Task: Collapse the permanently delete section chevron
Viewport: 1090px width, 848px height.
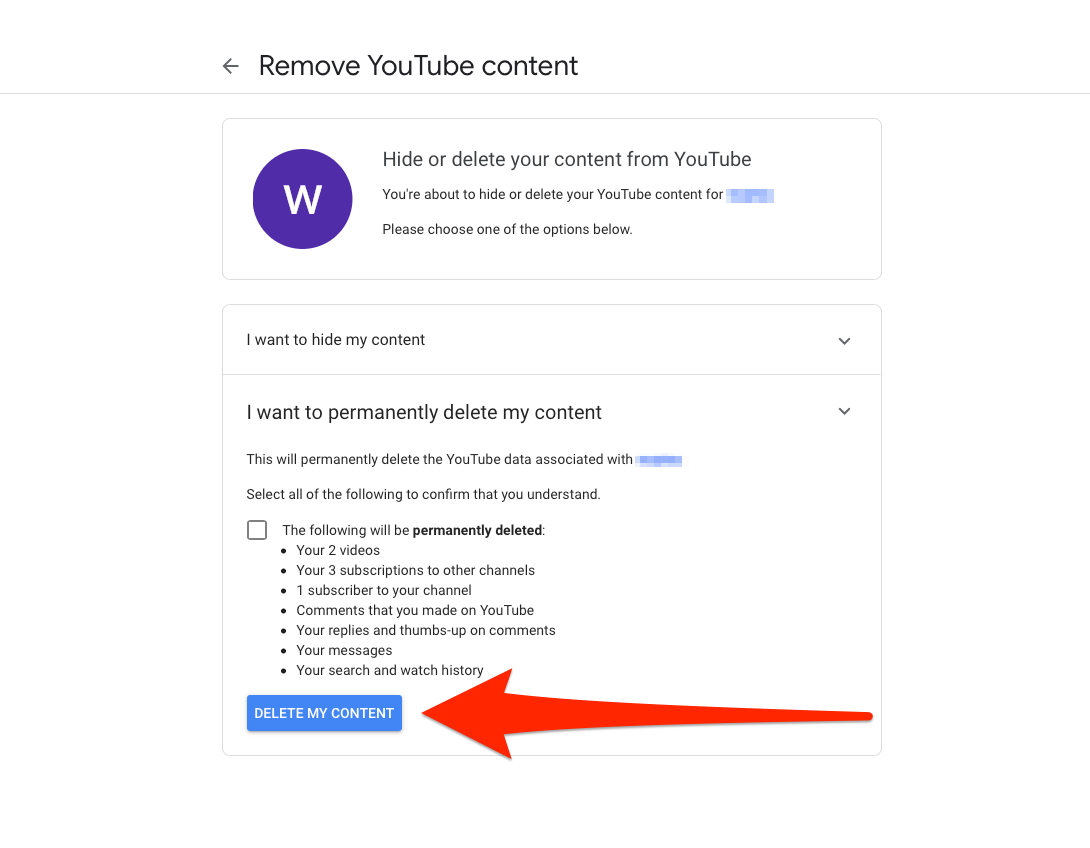Action: [844, 411]
